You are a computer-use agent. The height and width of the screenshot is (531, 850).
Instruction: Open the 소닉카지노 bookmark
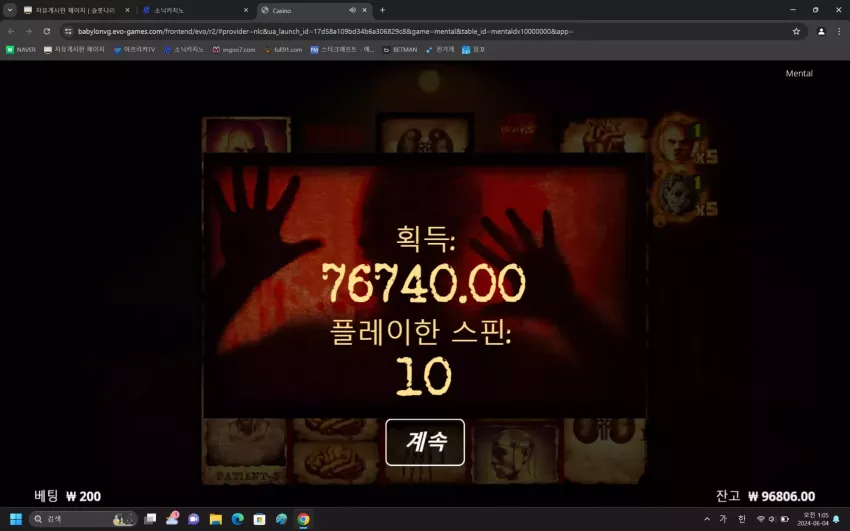point(184,49)
